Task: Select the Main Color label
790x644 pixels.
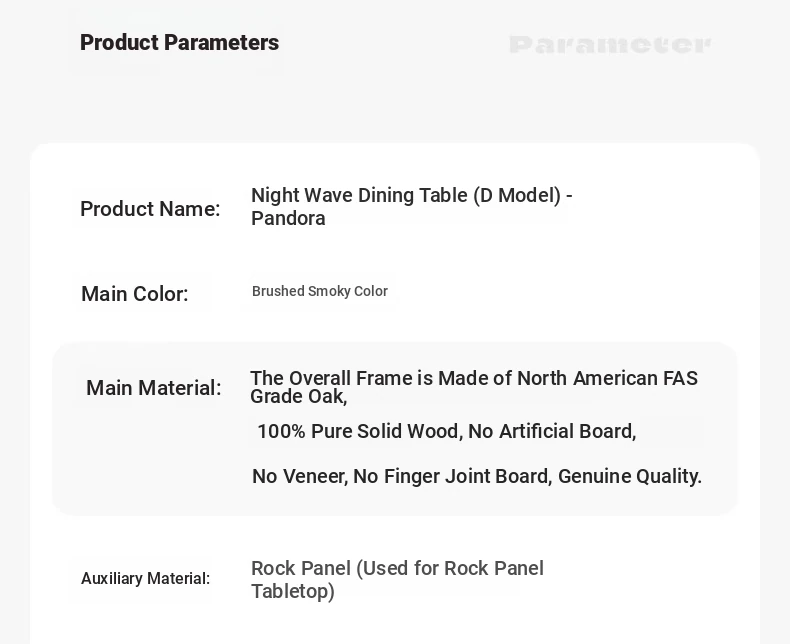Action: click(135, 294)
